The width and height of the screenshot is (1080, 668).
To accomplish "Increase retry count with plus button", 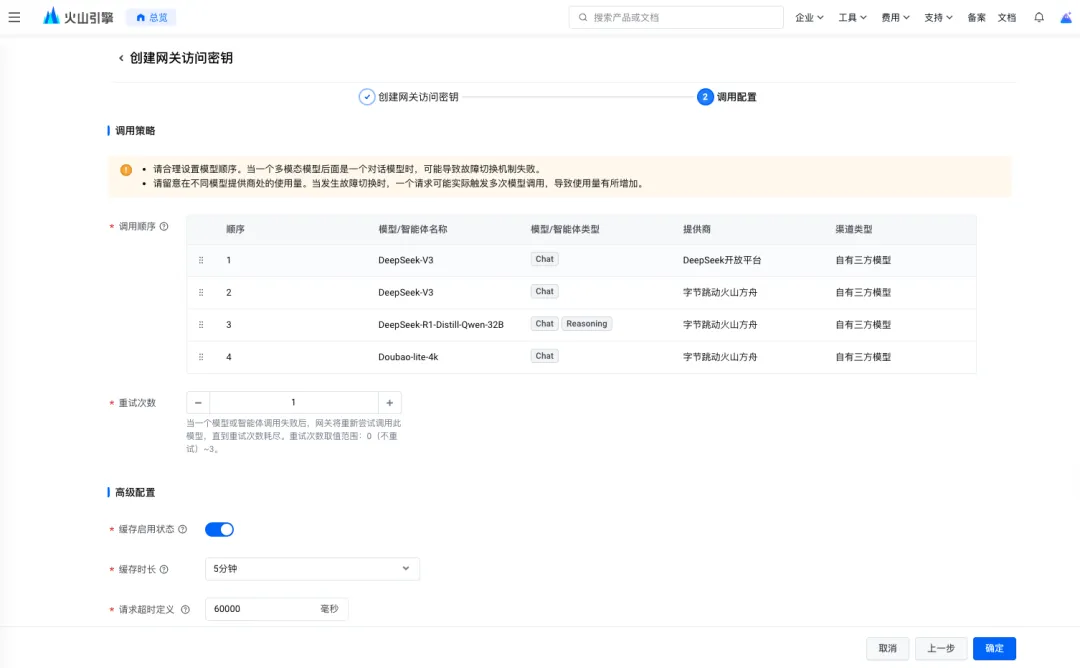I will click(x=390, y=402).
